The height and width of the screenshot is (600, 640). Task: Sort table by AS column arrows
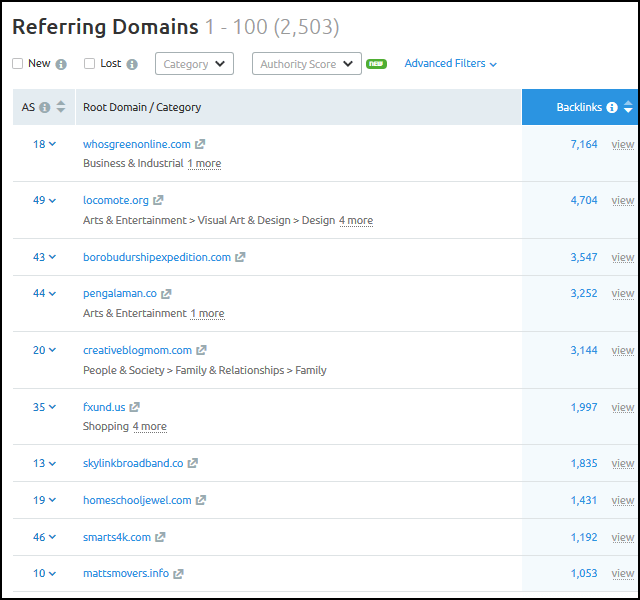coord(60,107)
